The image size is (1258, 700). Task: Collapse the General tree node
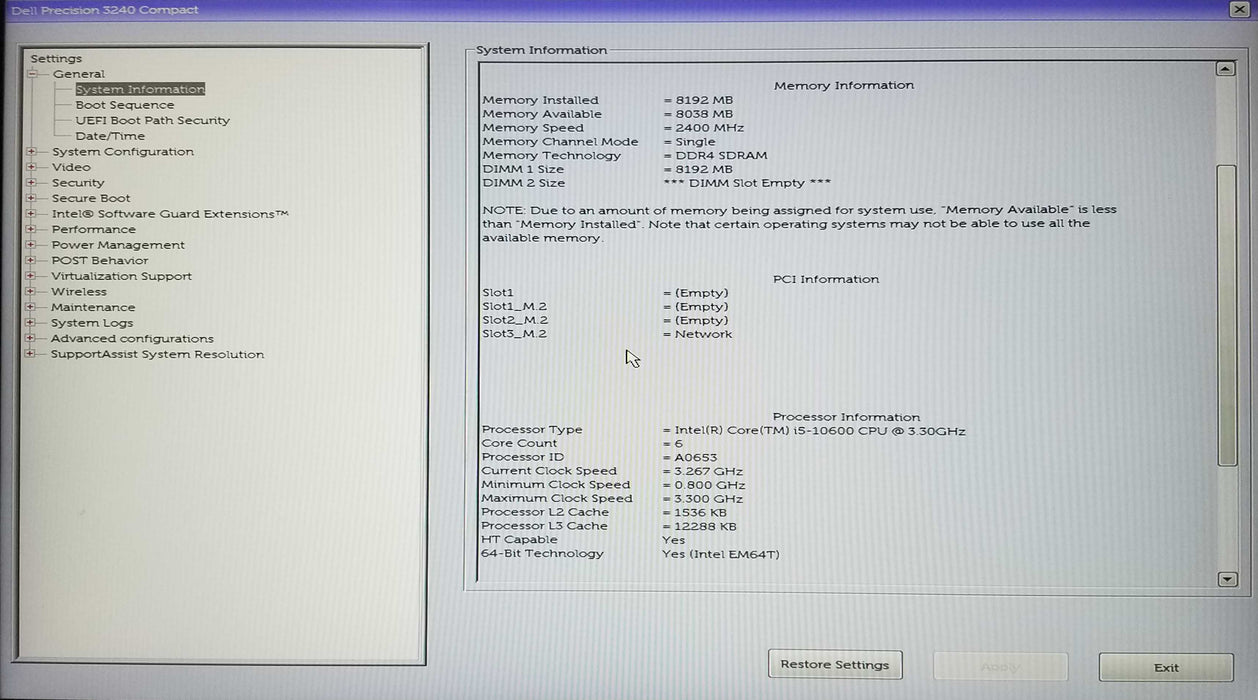coord(32,74)
